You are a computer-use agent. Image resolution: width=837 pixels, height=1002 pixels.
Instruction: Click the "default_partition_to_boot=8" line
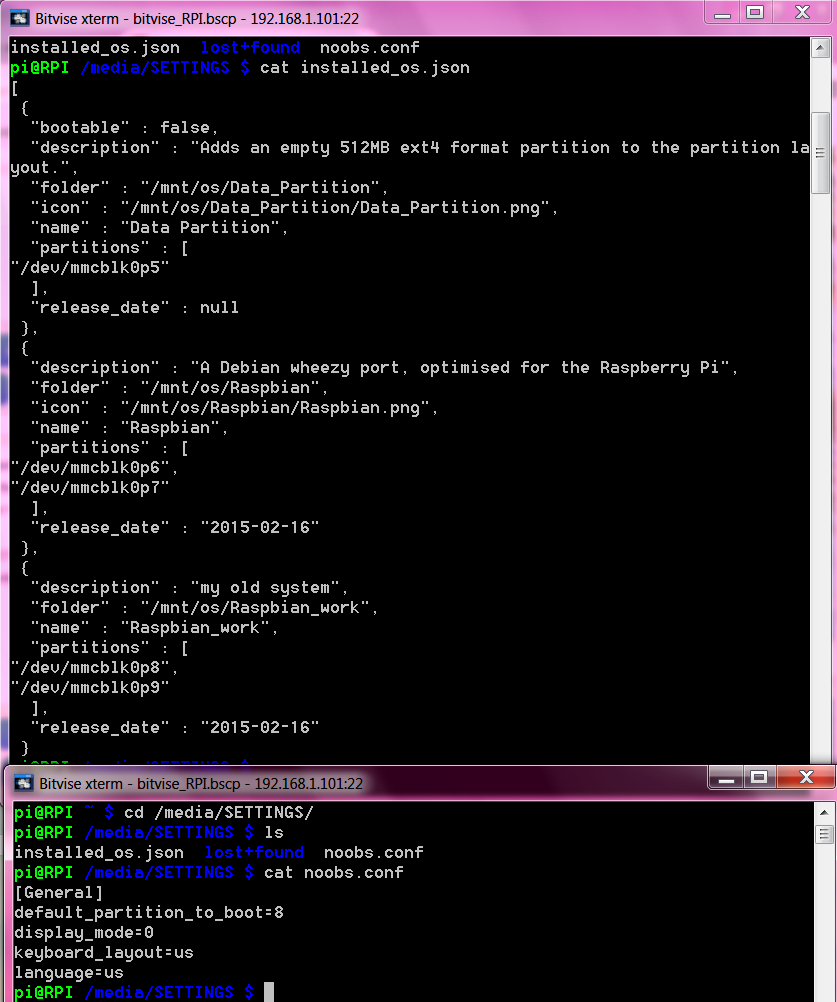click(x=149, y=912)
